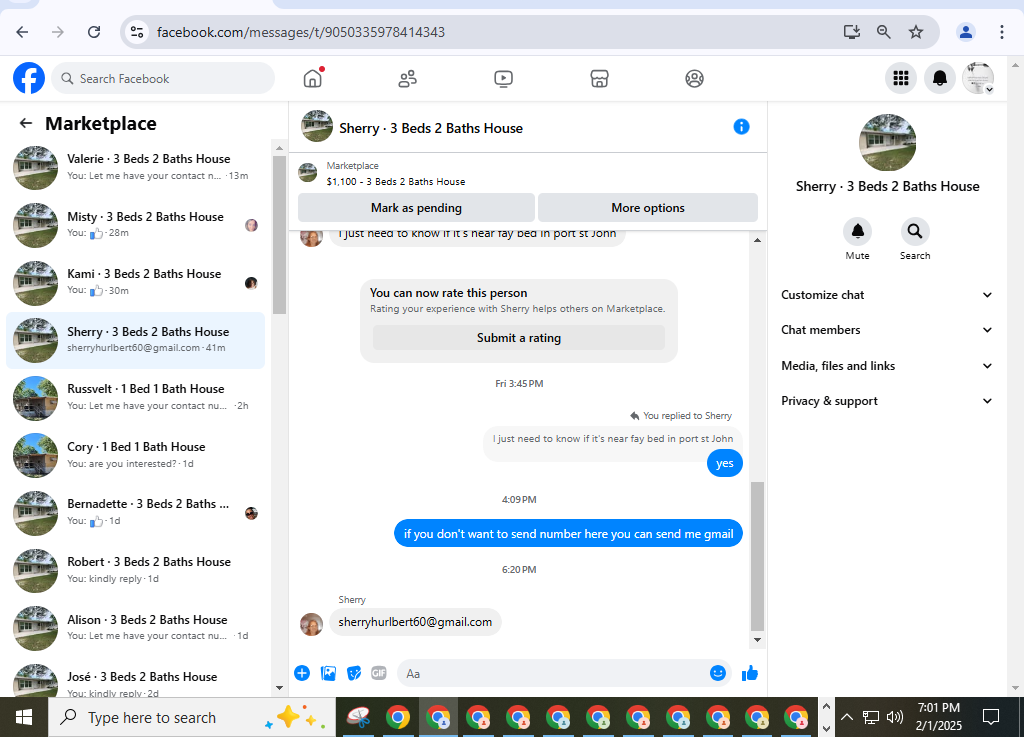
Task: Bookmark this page star icon
Action: tap(916, 32)
